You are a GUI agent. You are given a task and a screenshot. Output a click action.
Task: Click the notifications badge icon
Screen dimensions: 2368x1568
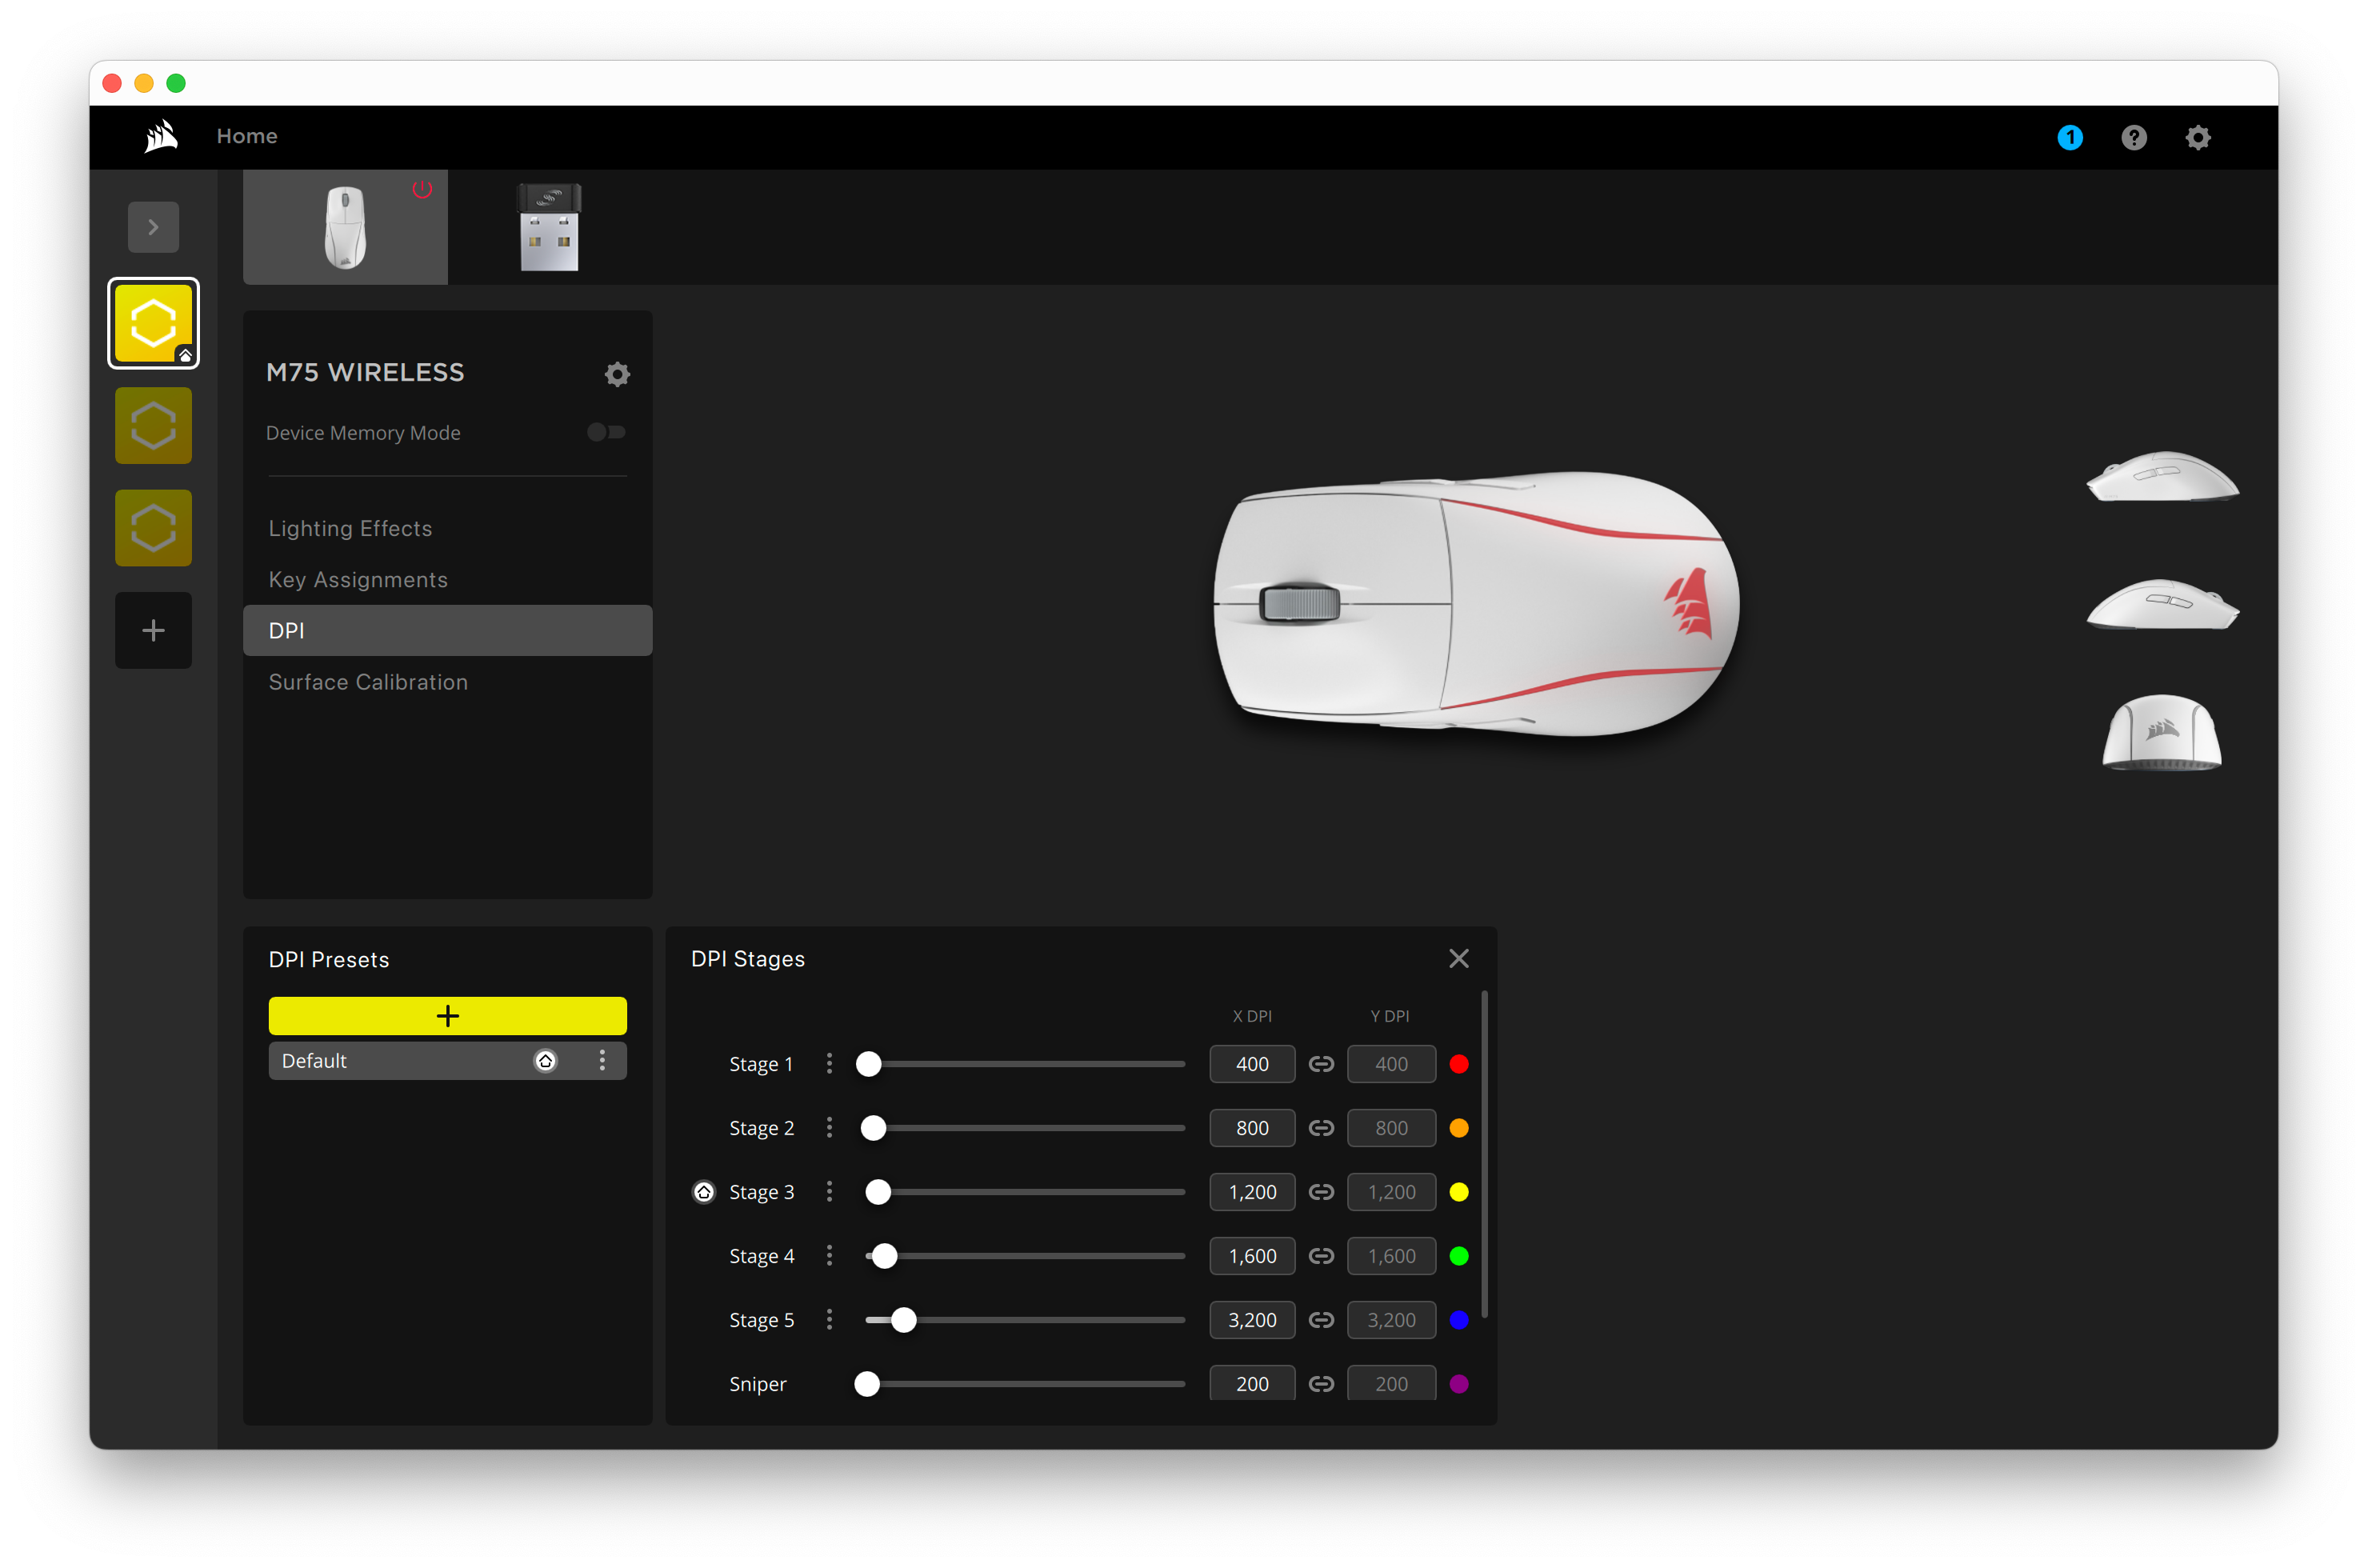pyautogui.click(x=2069, y=137)
